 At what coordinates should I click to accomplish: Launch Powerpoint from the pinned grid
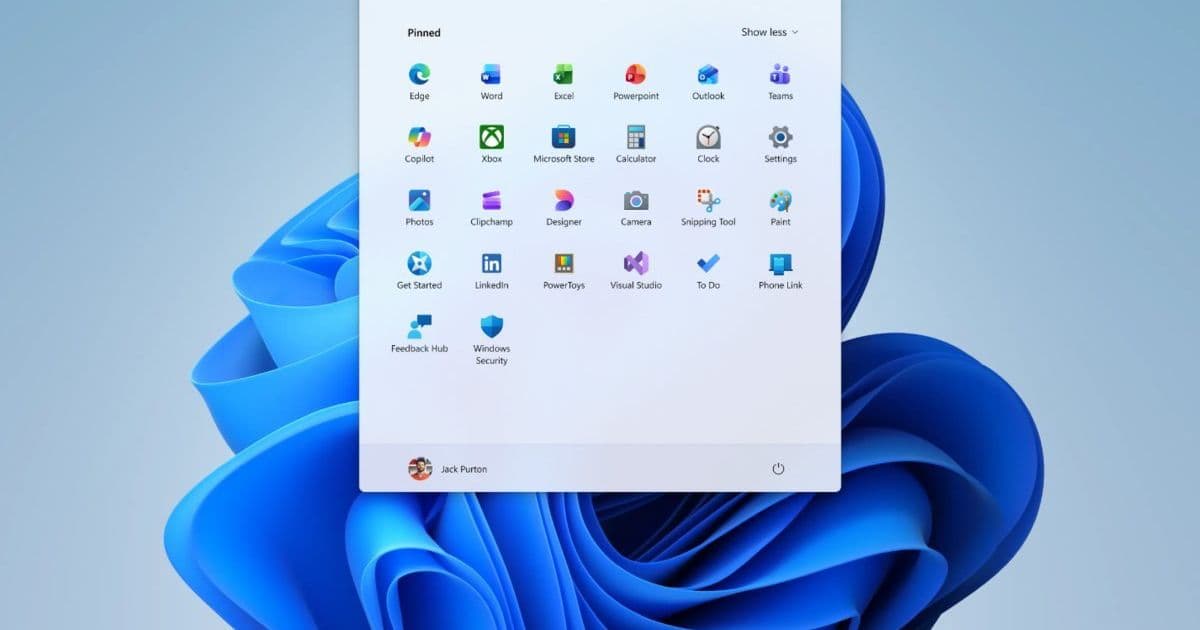click(636, 74)
